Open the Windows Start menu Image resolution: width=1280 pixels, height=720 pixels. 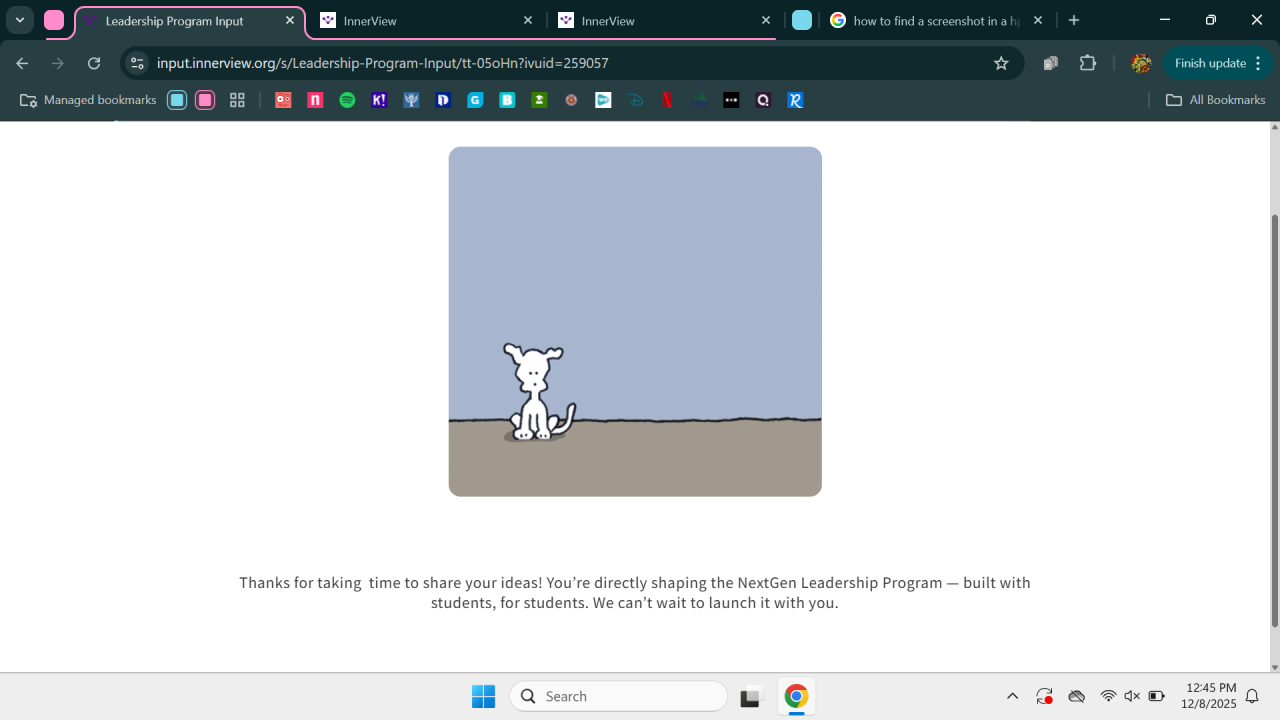pyautogui.click(x=483, y=696)
